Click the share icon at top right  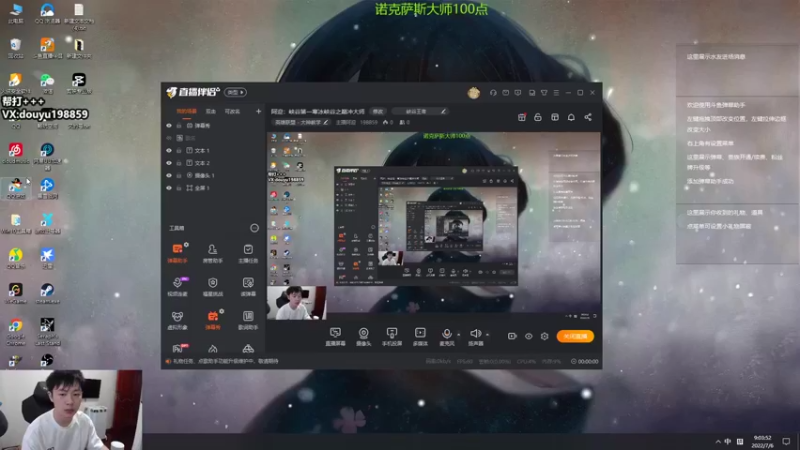[588, 117]
